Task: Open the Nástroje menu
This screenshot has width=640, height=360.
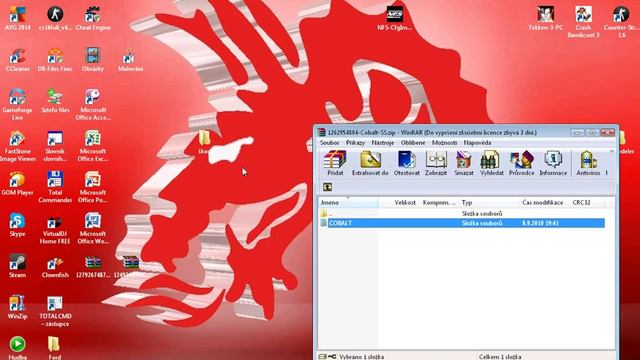Action: 382,142
